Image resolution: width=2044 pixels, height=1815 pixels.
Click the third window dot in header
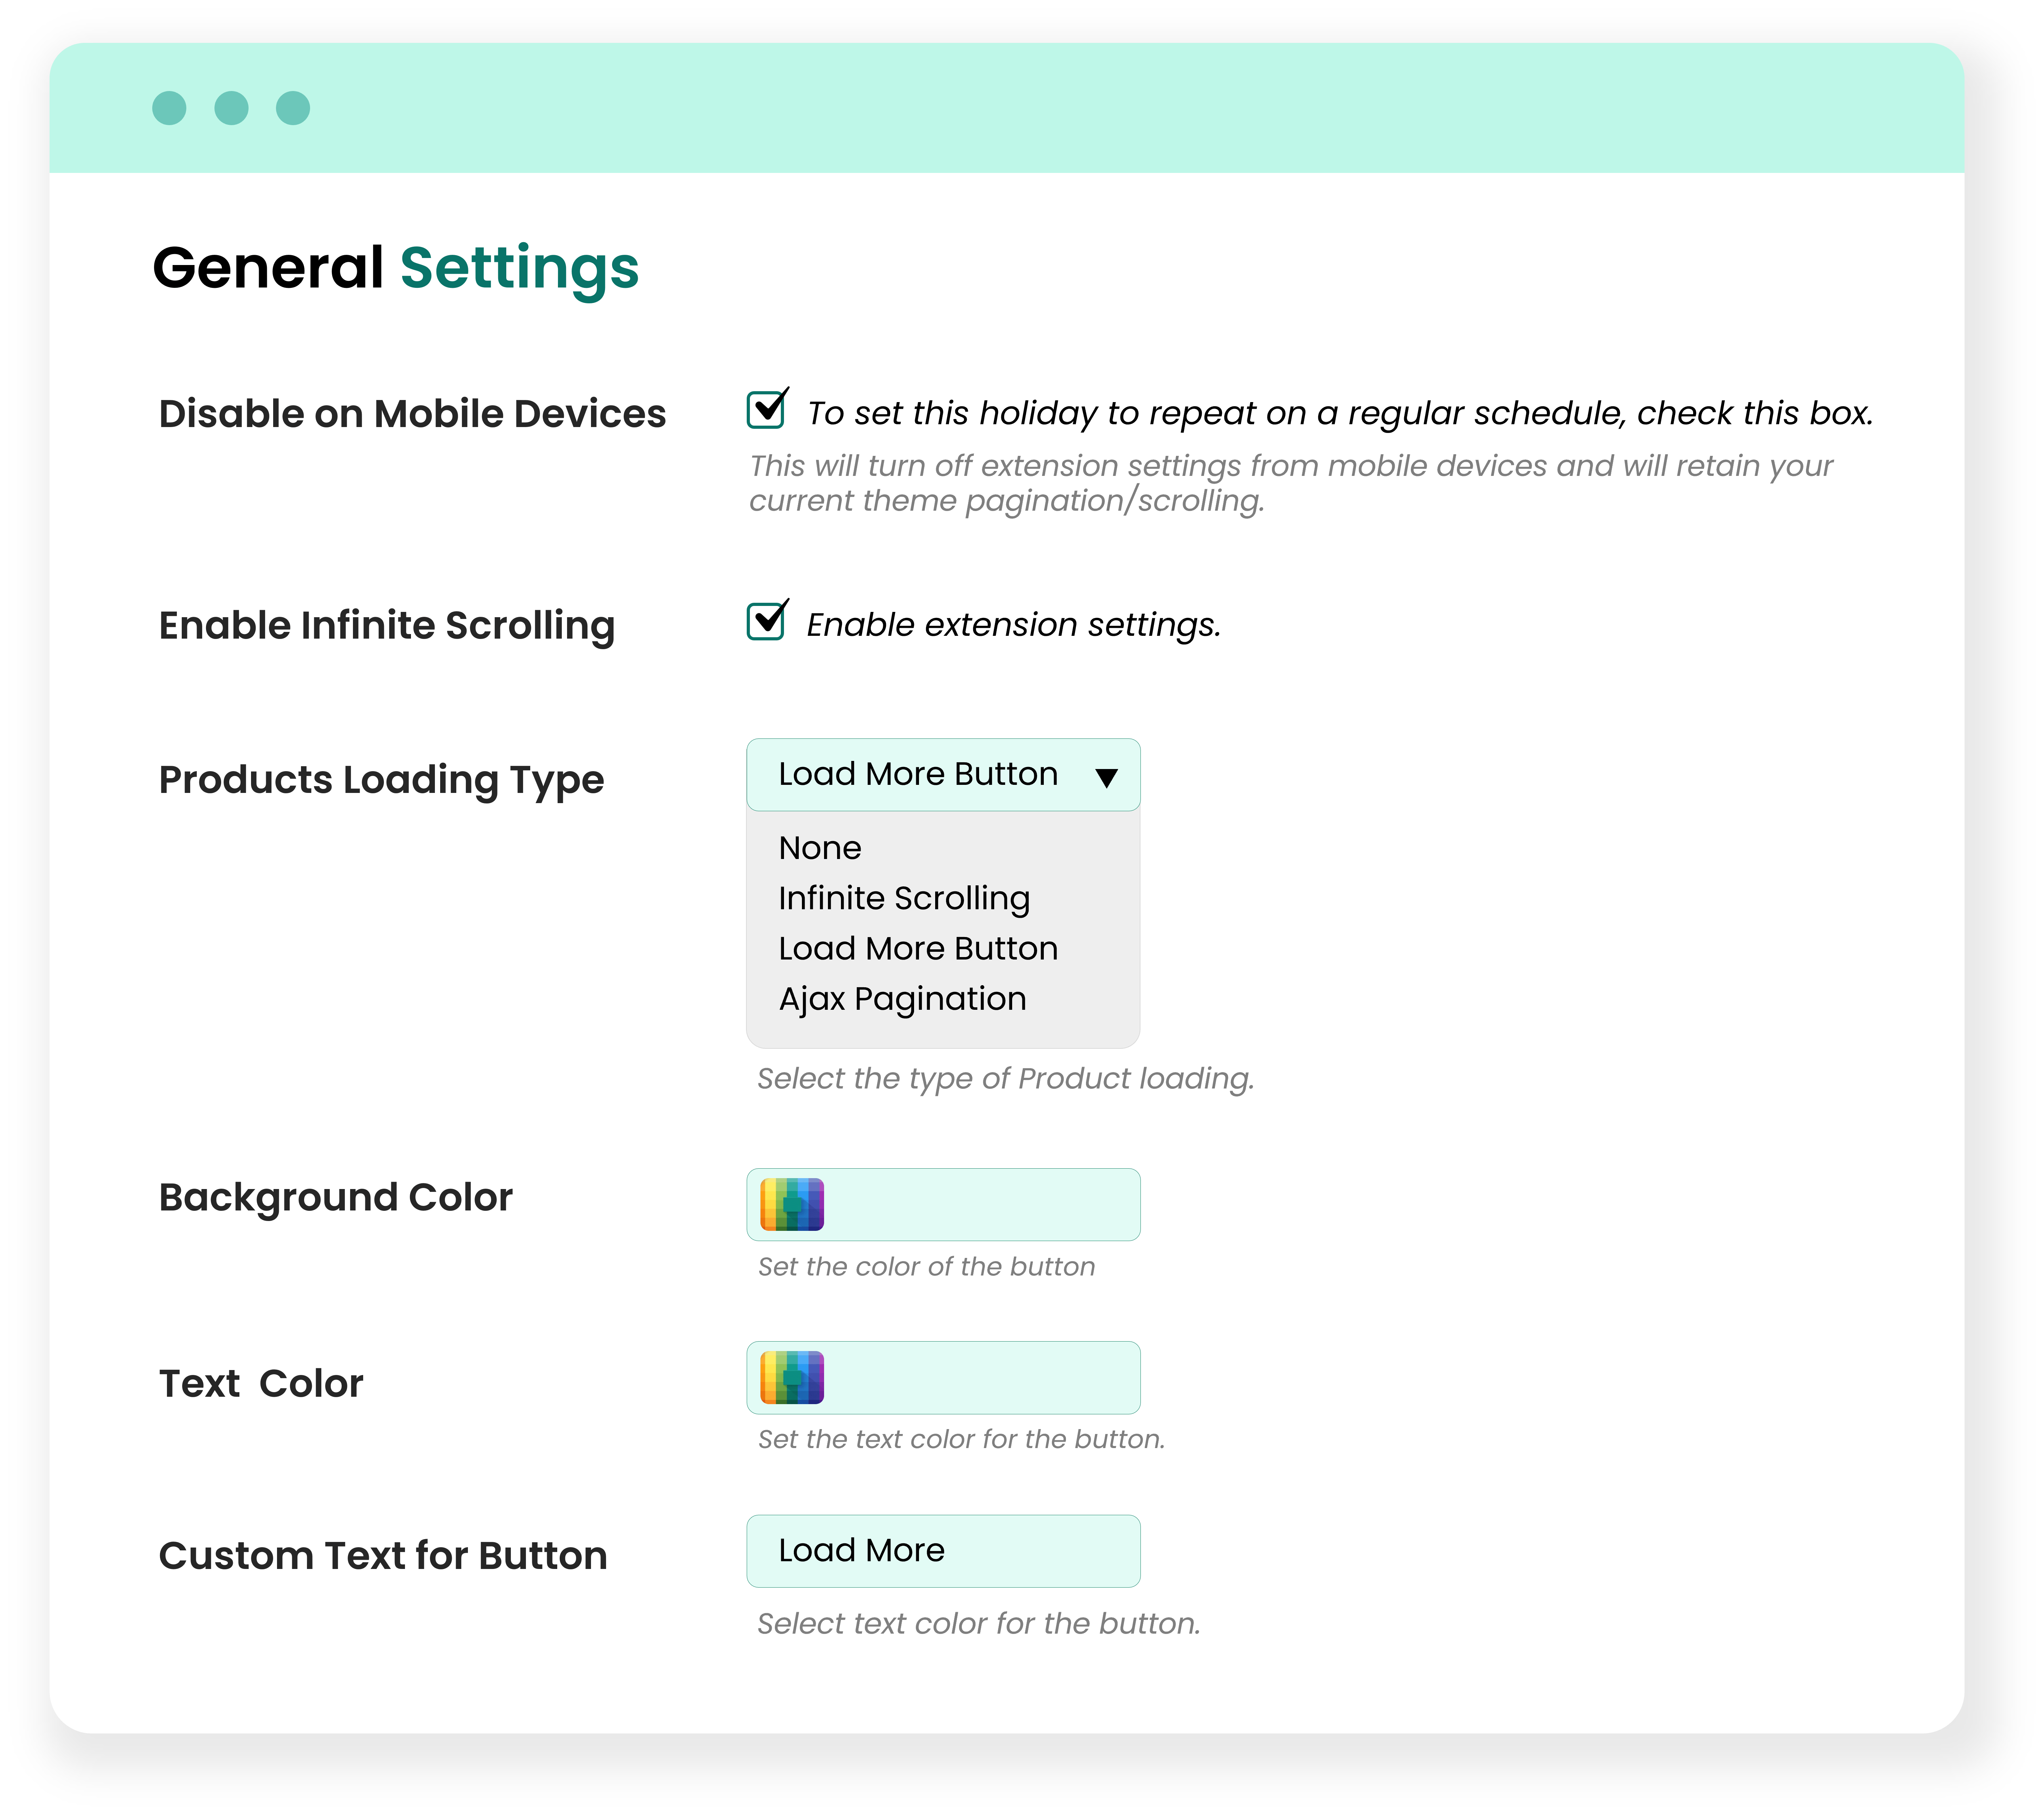[x=293, y=108]
